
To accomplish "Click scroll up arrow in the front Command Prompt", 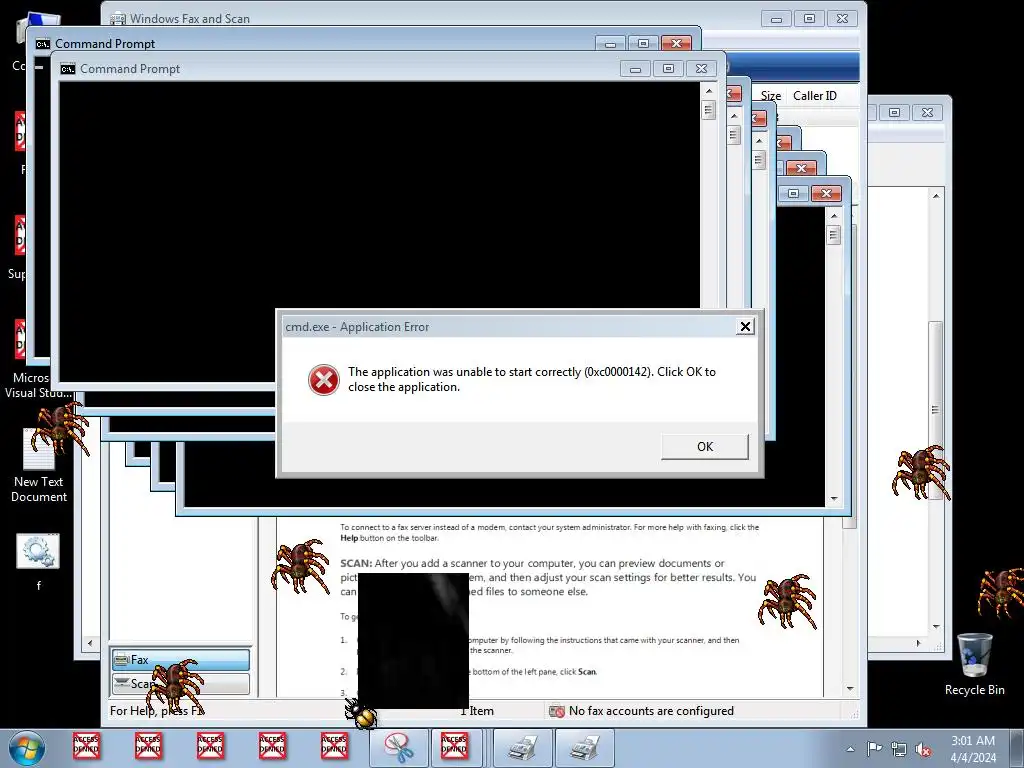I will point(709,90).
